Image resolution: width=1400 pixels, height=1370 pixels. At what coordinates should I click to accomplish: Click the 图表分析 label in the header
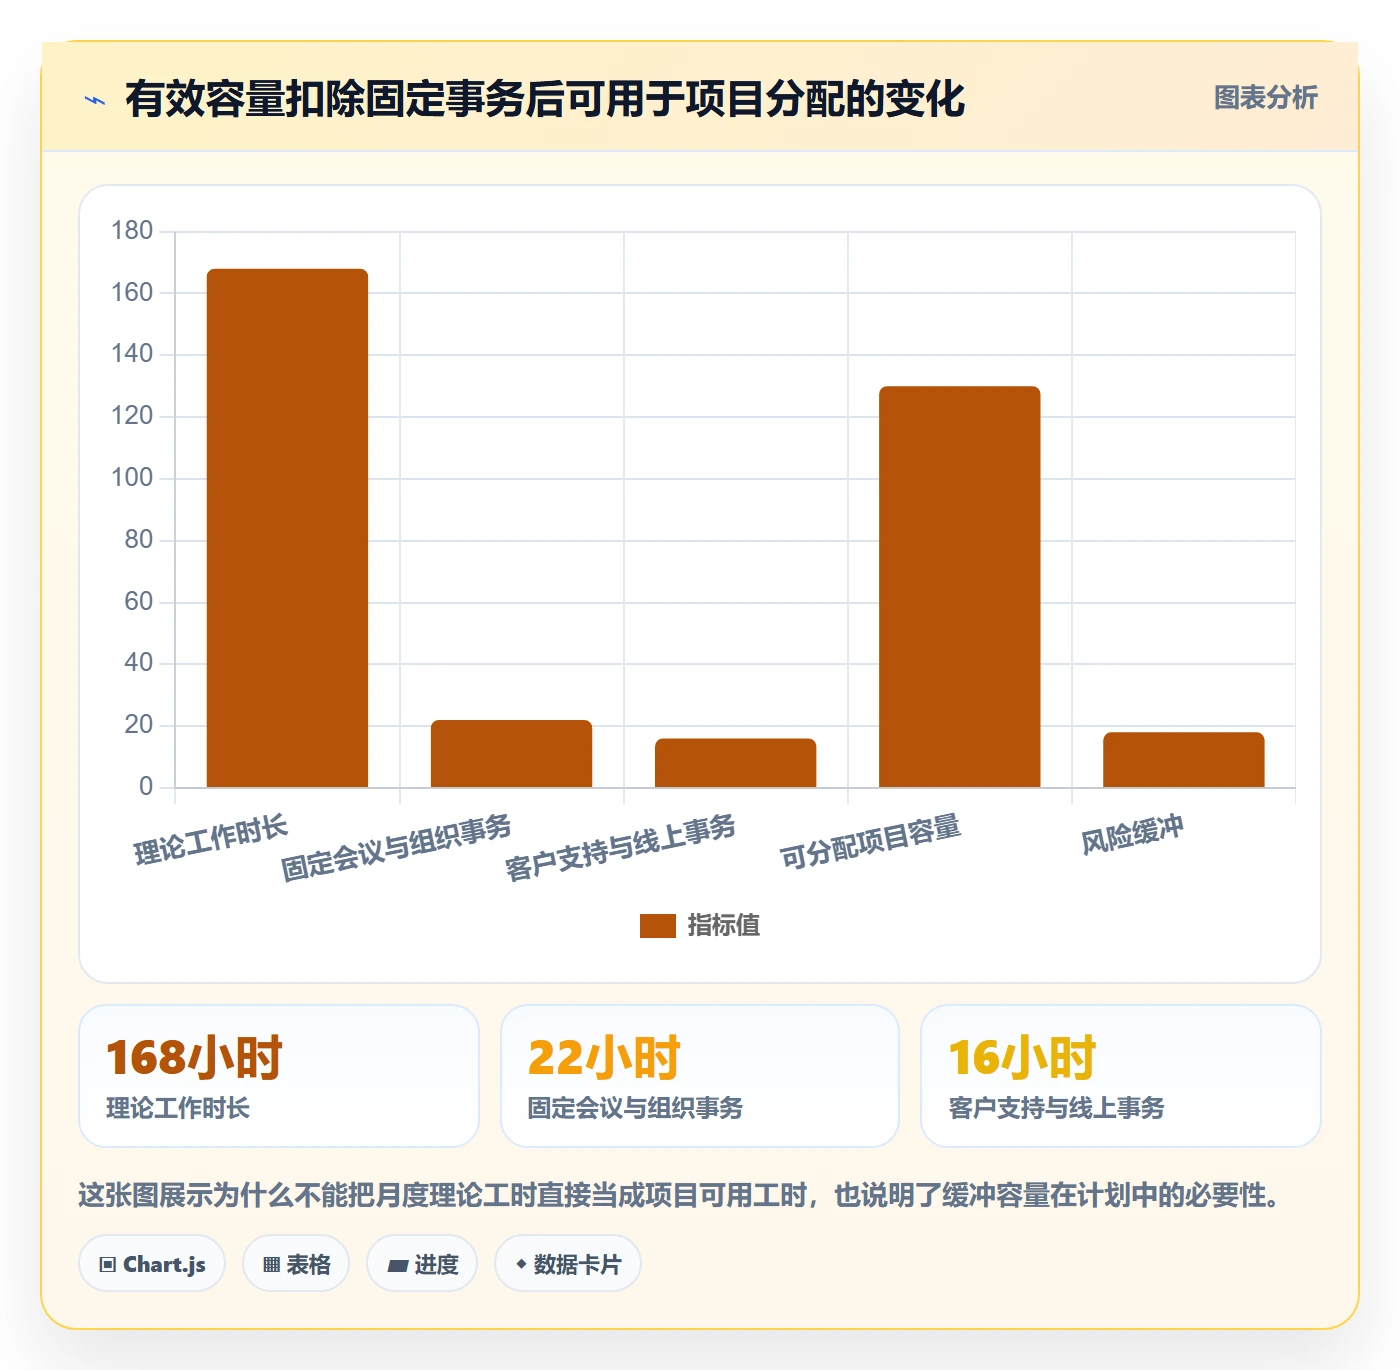click(x=1265, y=98)
